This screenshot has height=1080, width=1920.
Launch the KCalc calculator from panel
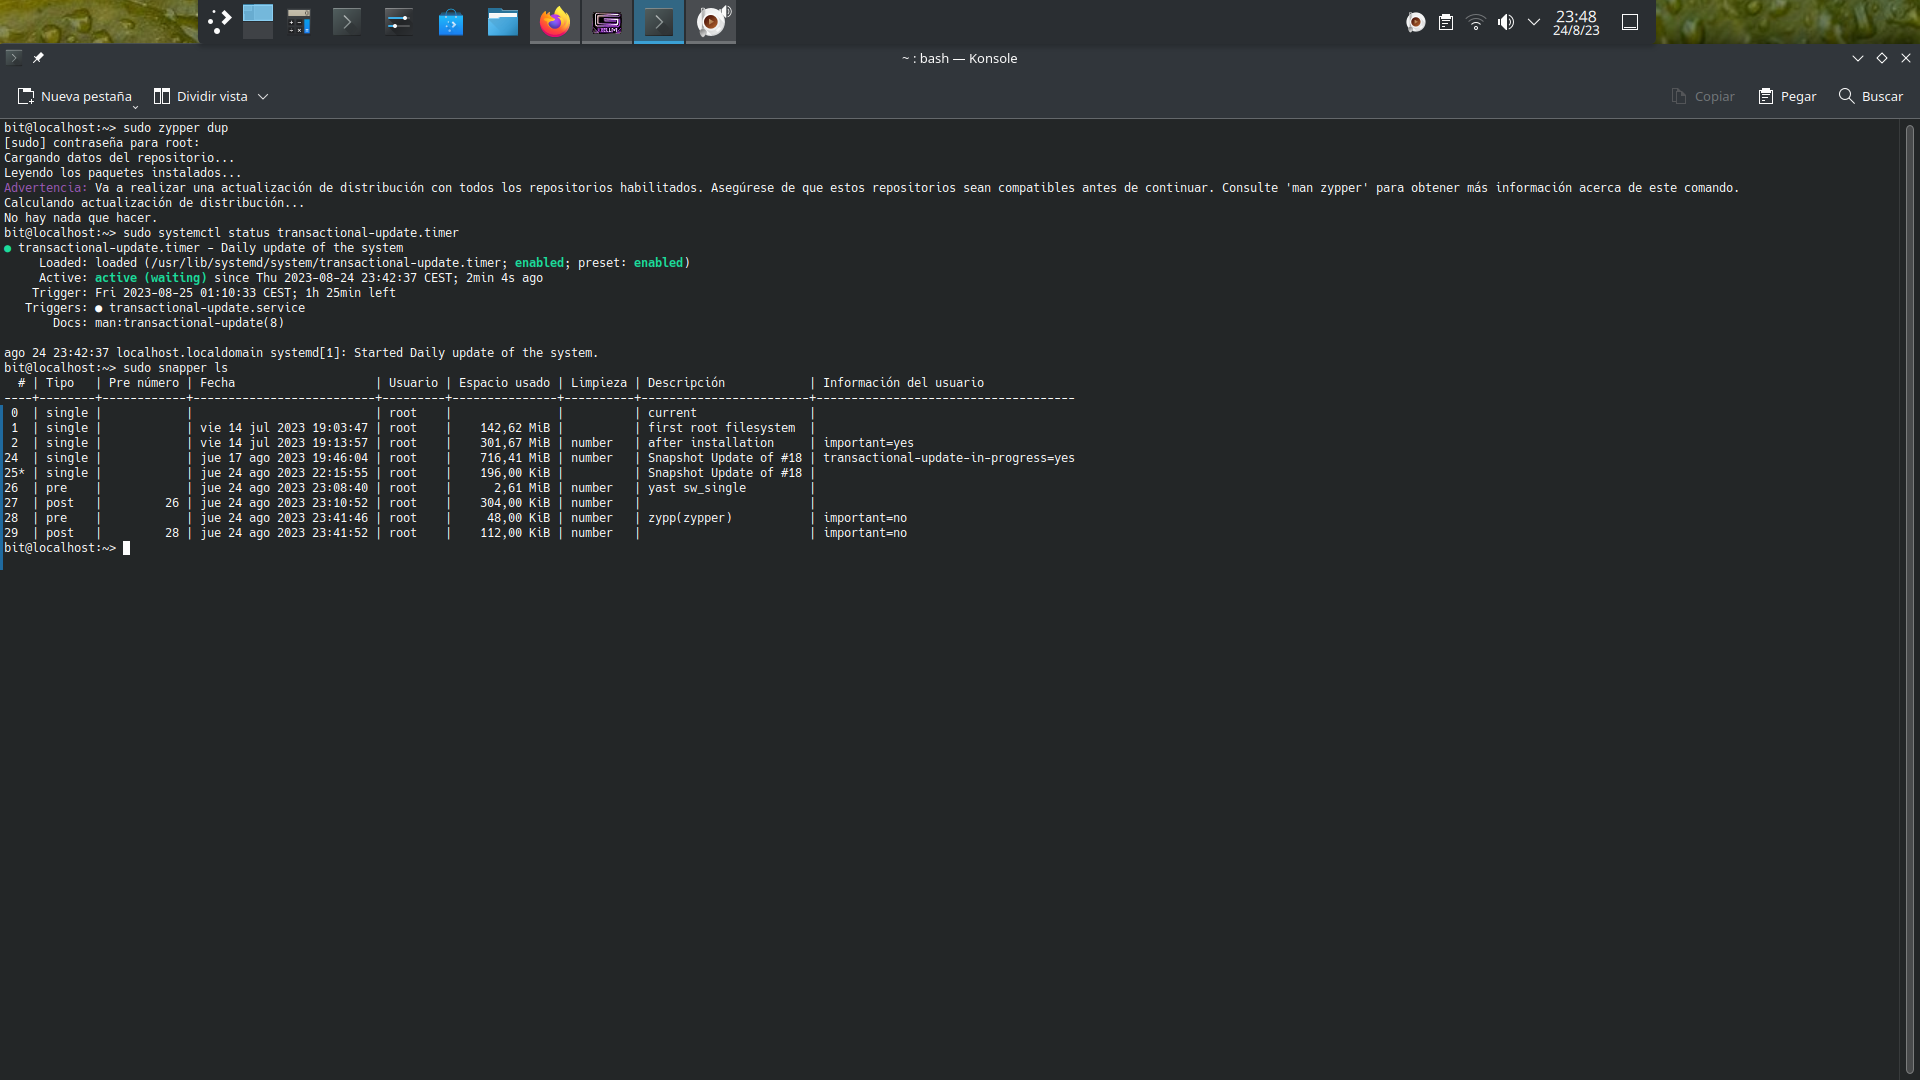299,21
